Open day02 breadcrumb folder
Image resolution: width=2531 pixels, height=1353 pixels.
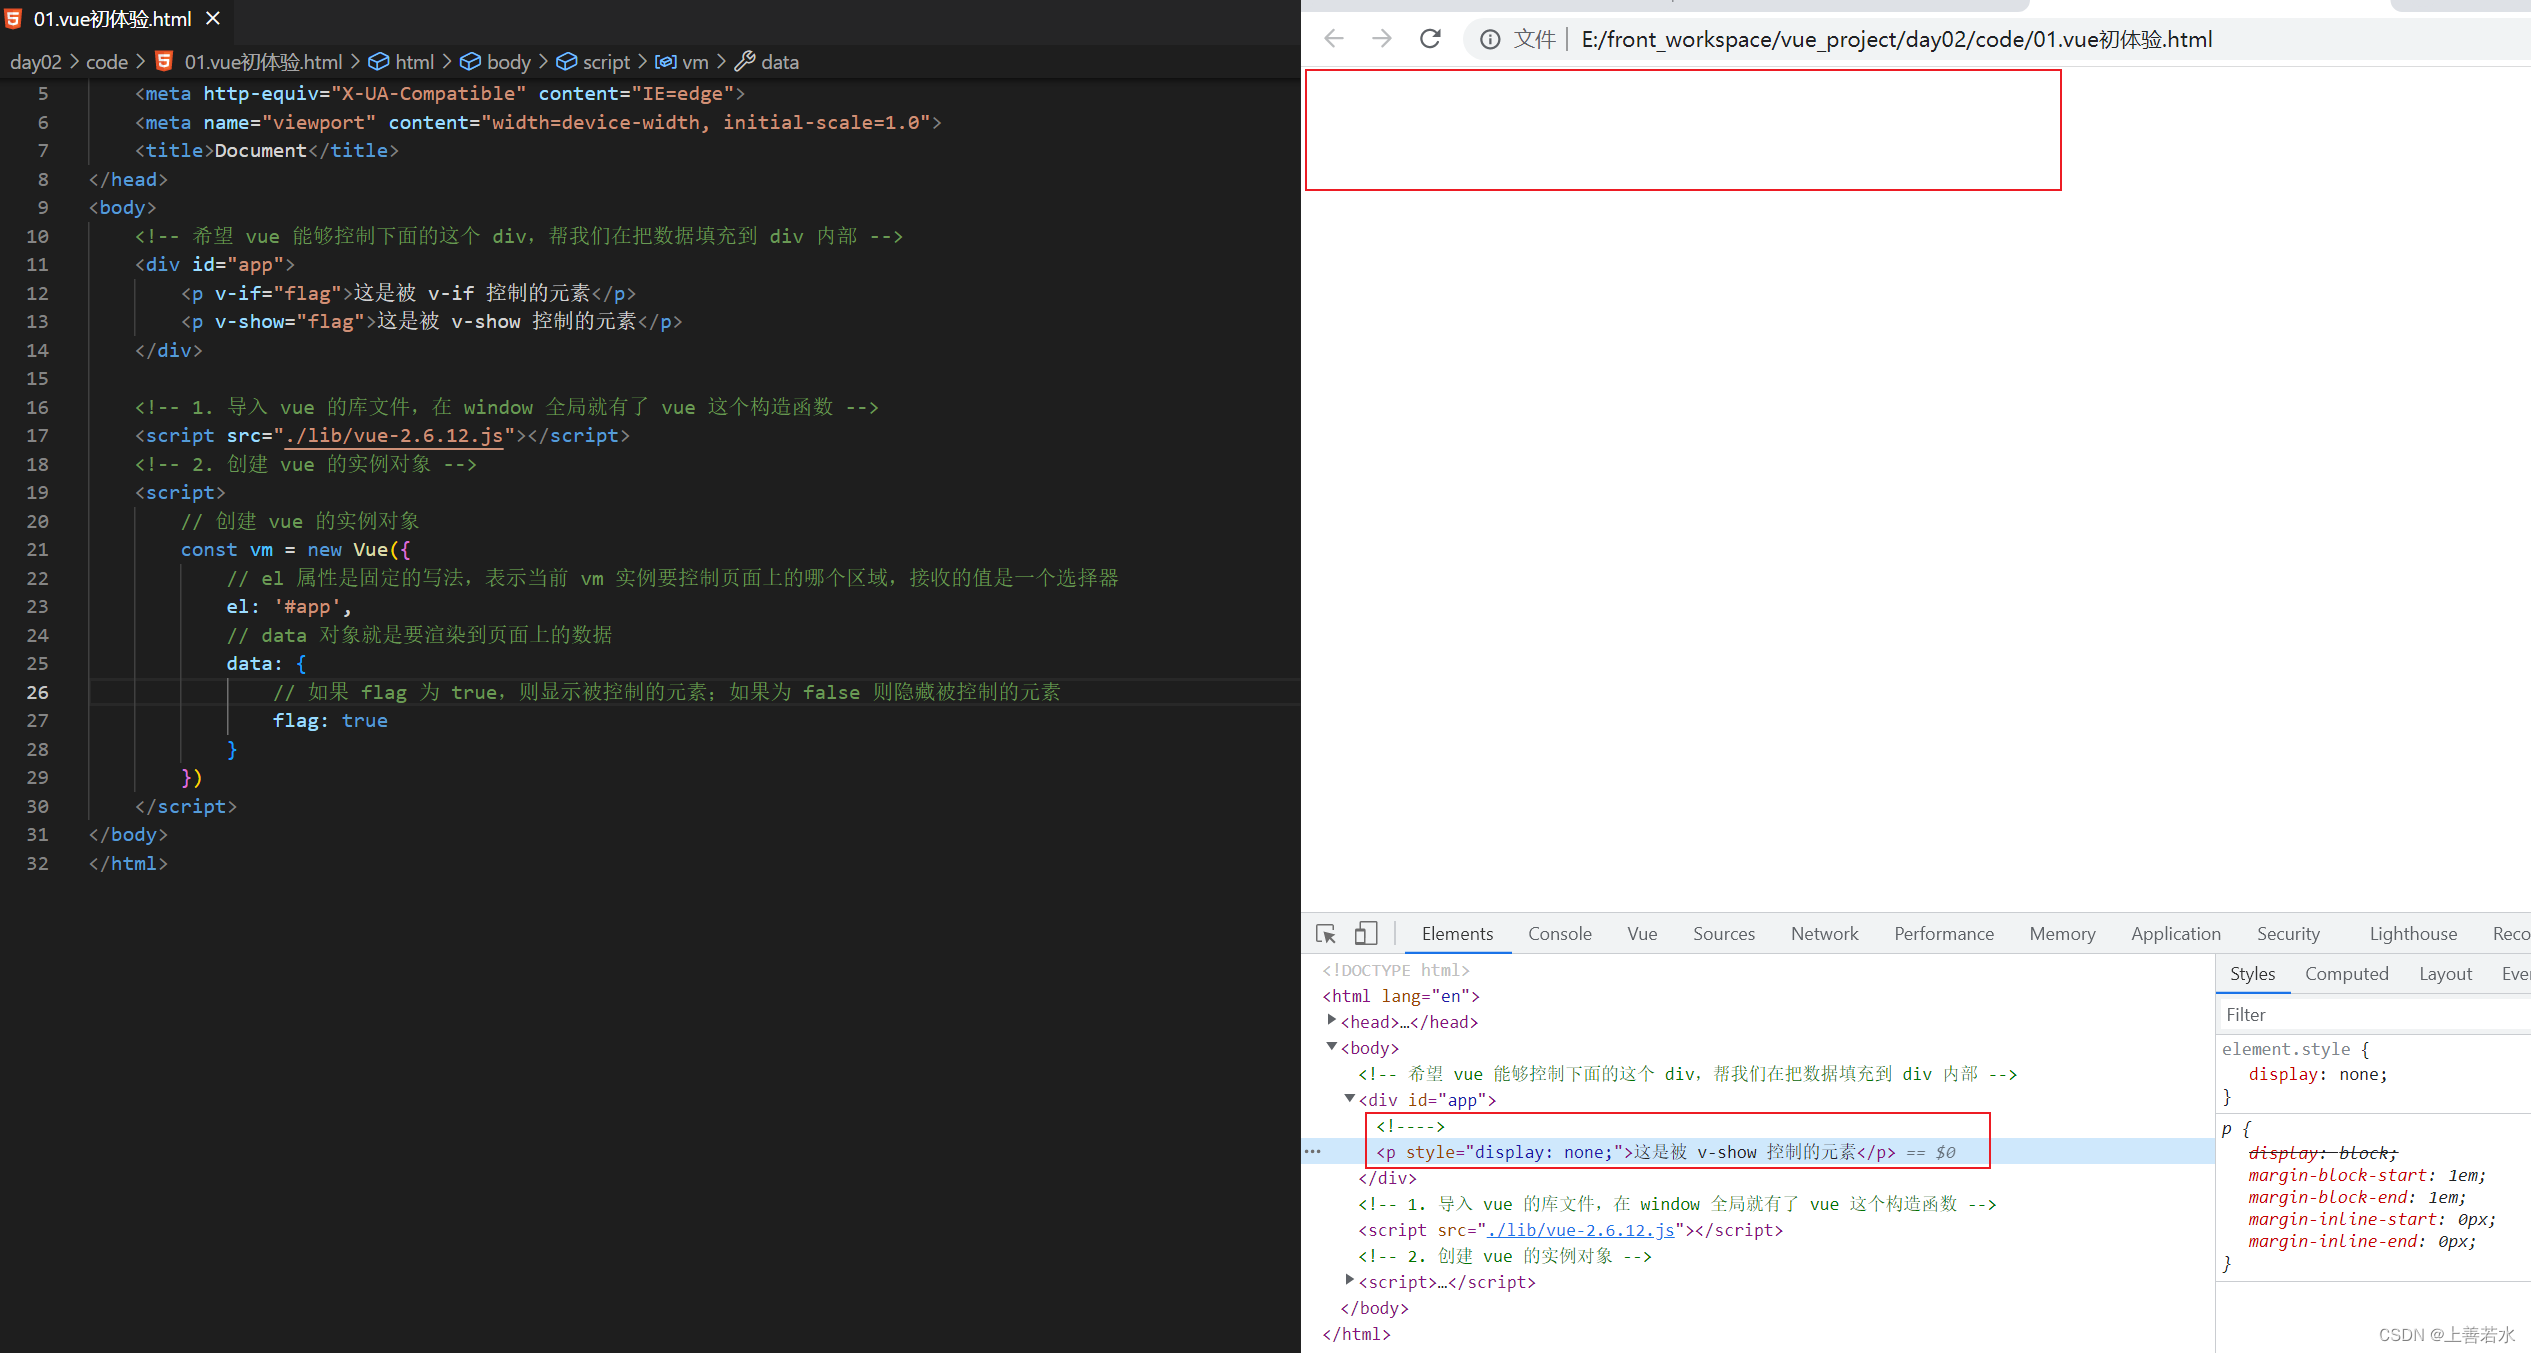coord(35,62)
